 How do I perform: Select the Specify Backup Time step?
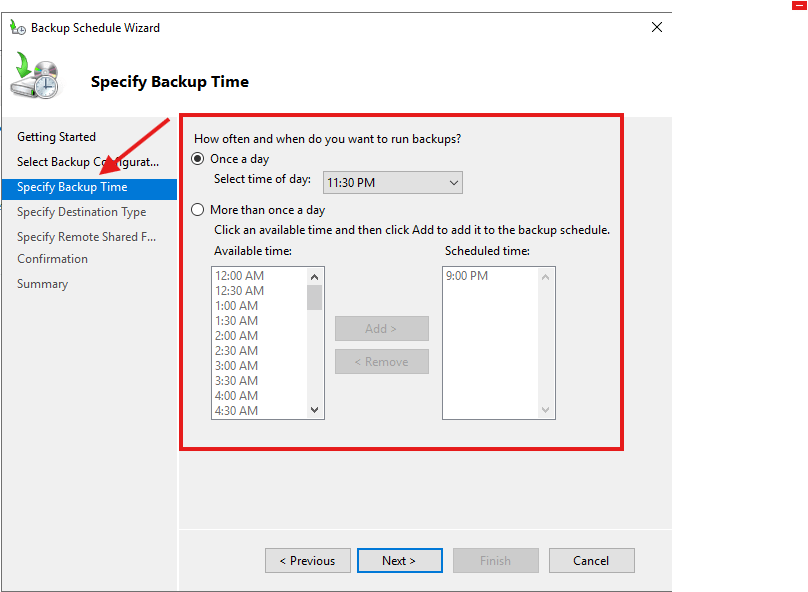(x=72, y=187)
